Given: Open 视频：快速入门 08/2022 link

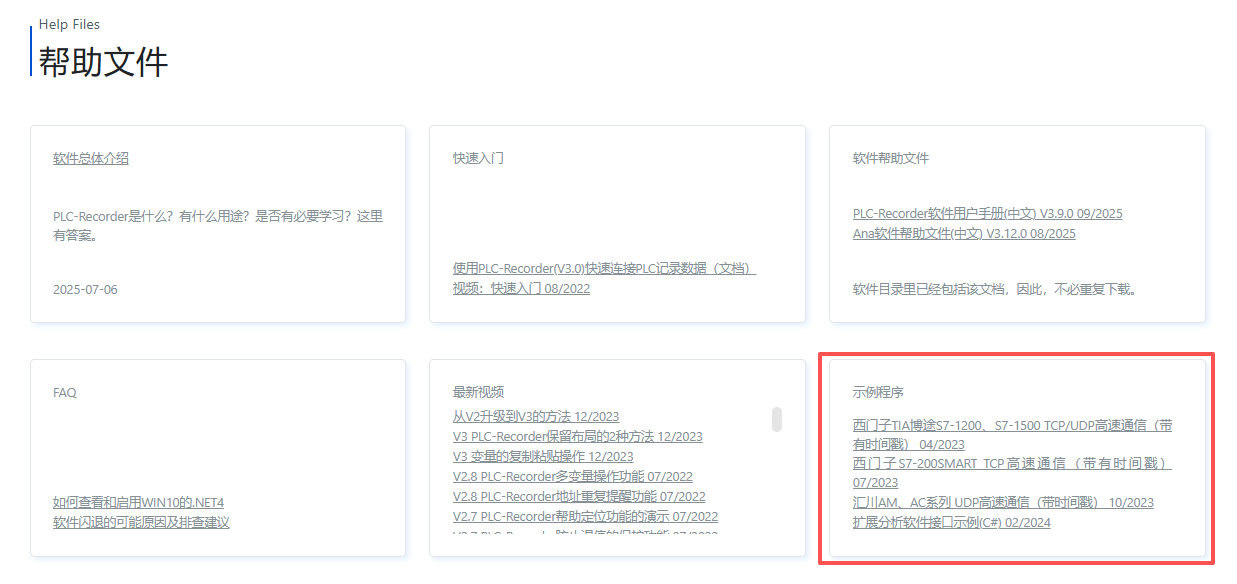Looking at the screenshot, I should [521, 288].
